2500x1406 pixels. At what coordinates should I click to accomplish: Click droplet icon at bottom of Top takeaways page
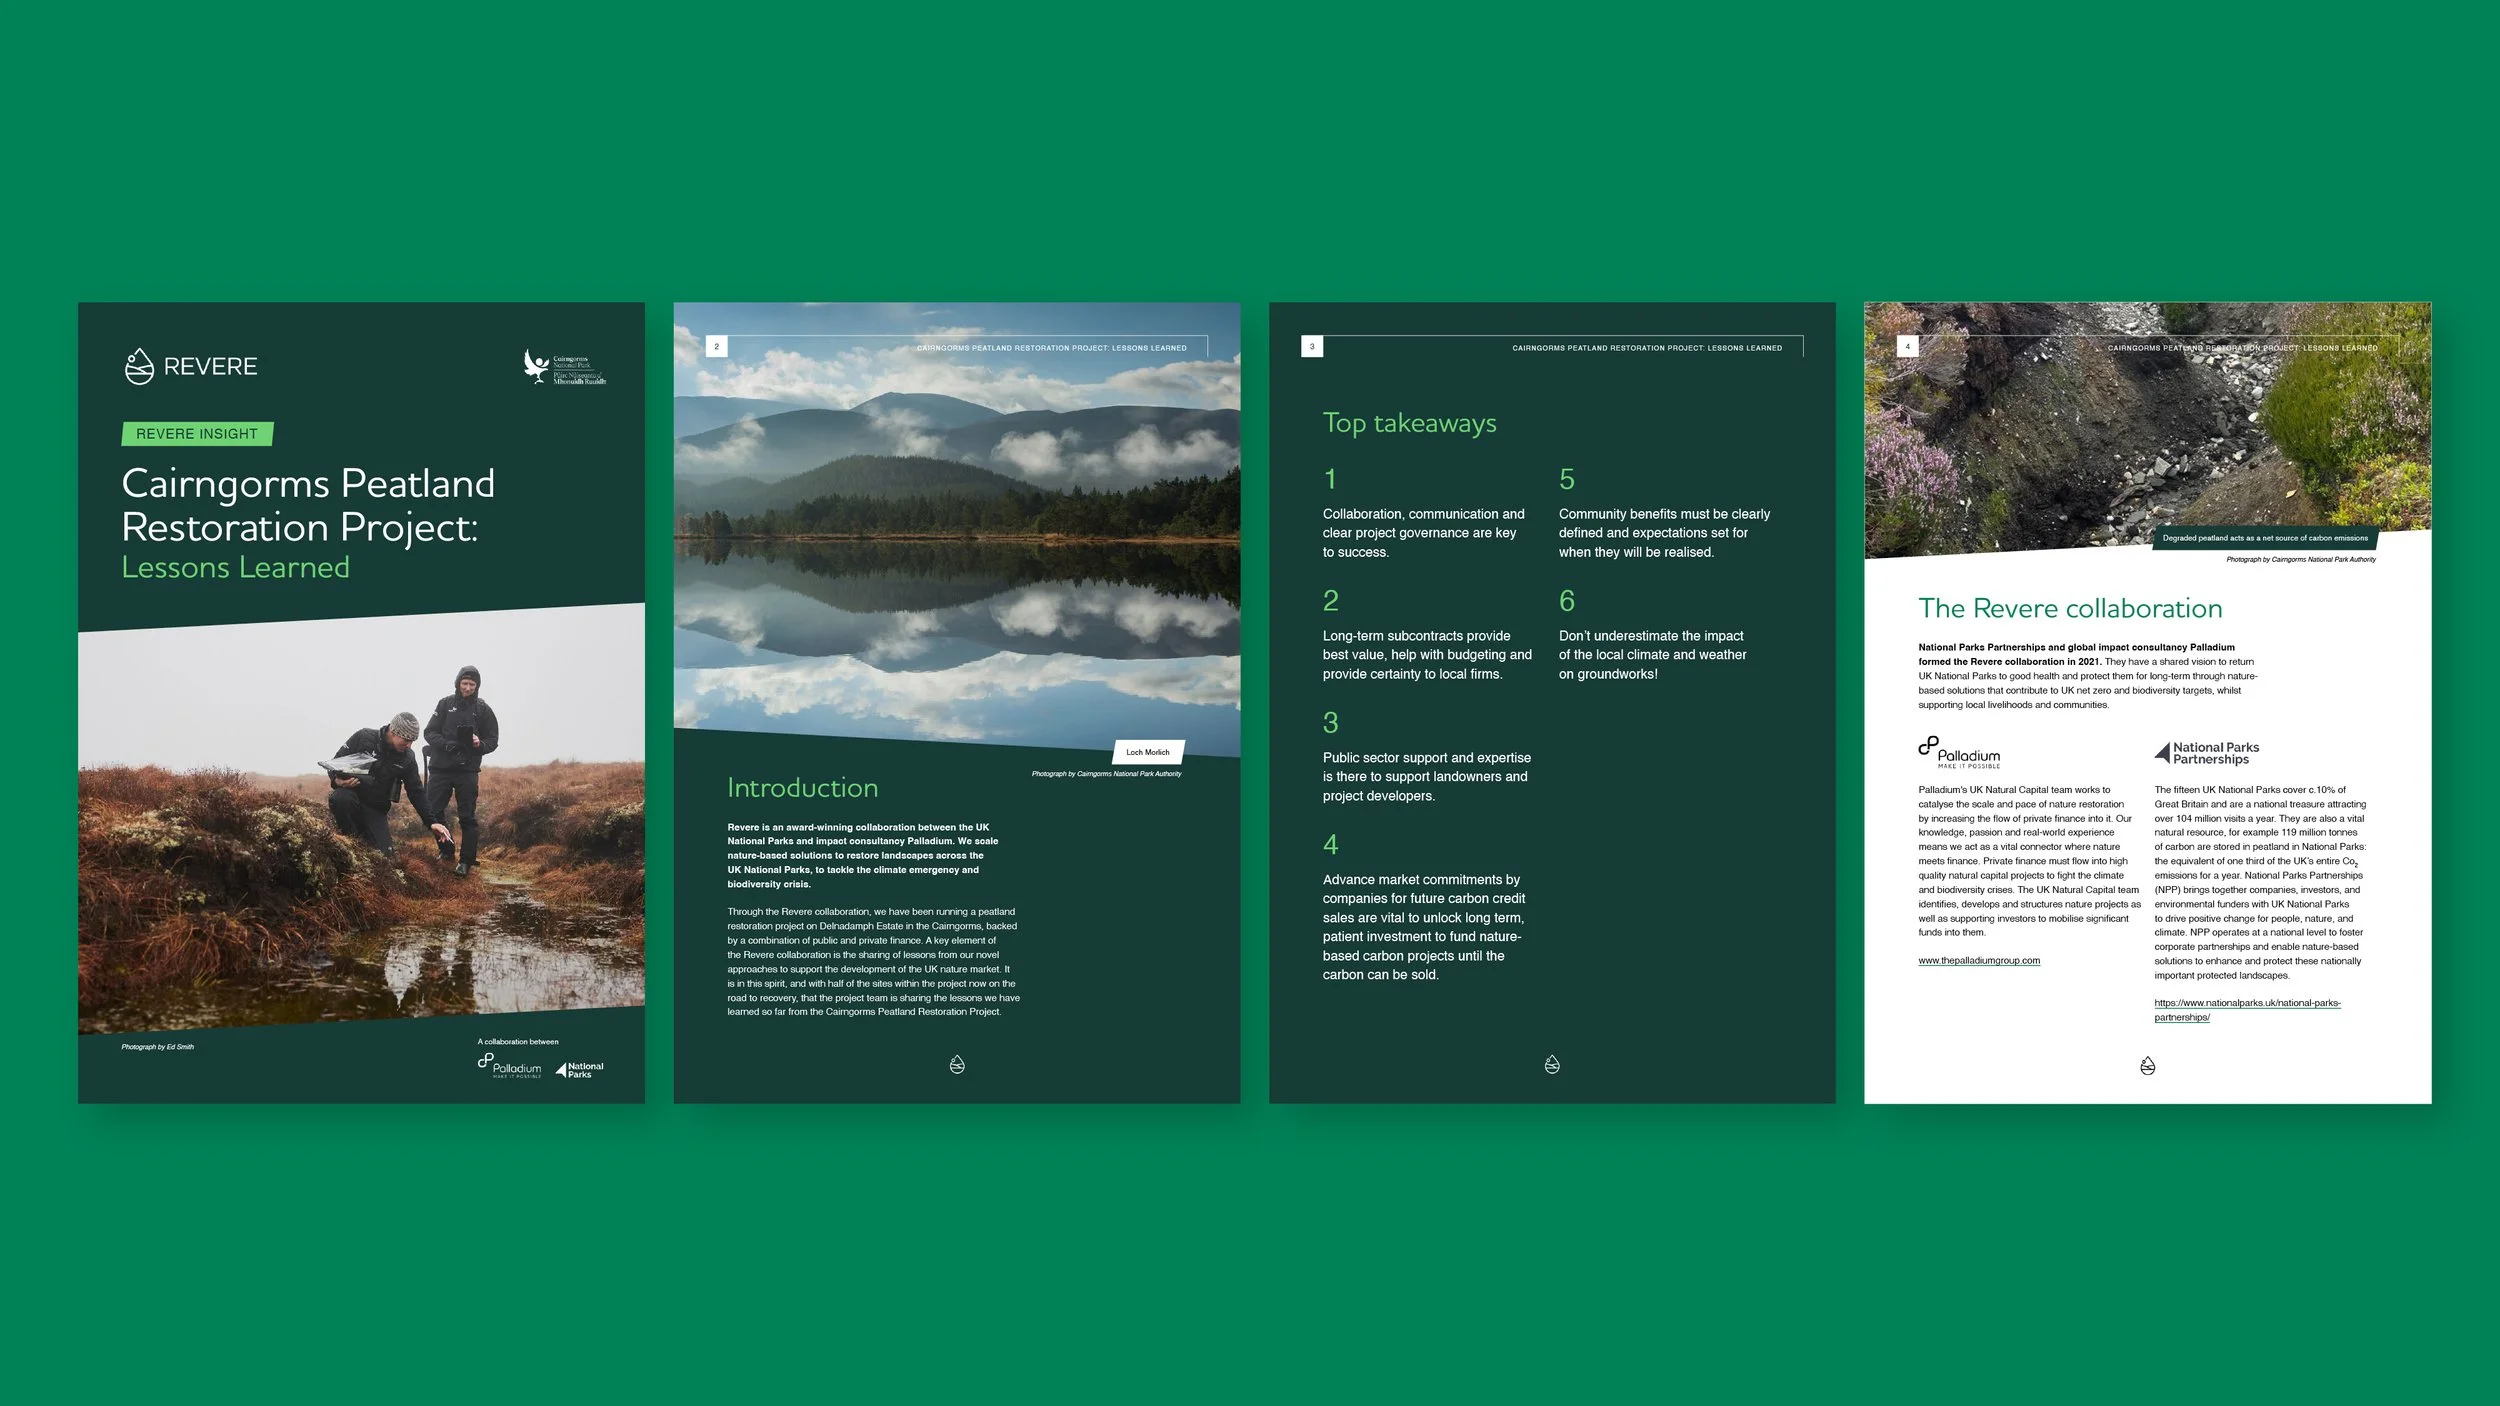coord(1552,1065)
